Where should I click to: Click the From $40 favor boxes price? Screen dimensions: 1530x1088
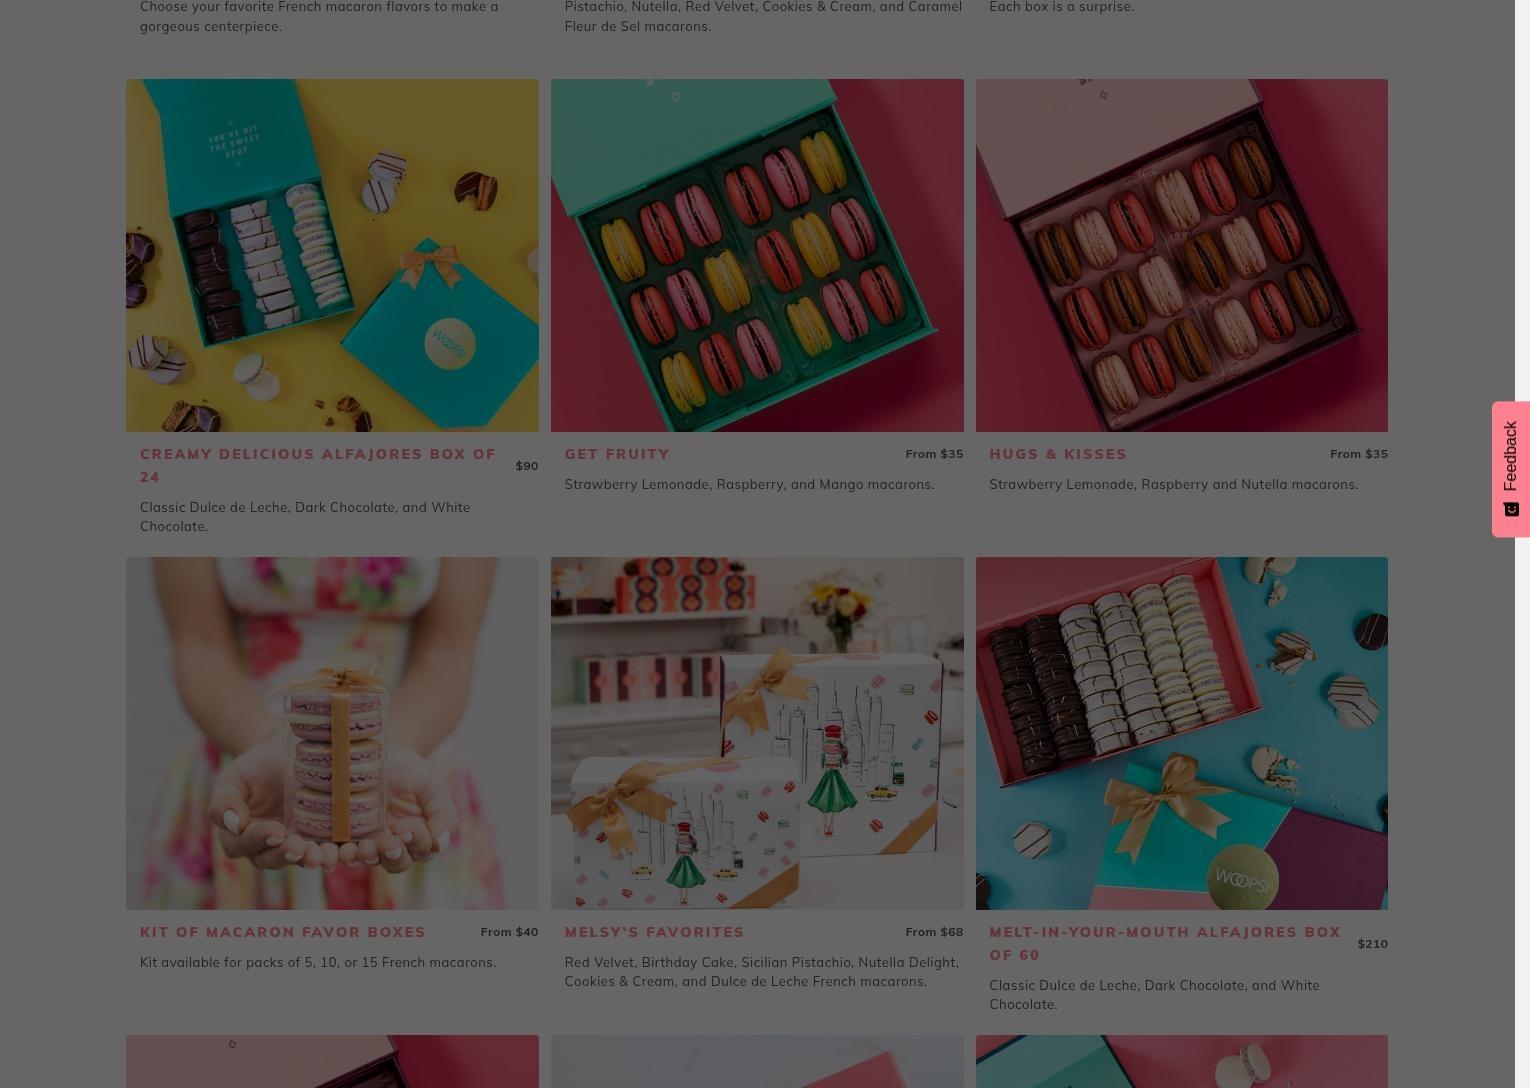tap(509, 932)
